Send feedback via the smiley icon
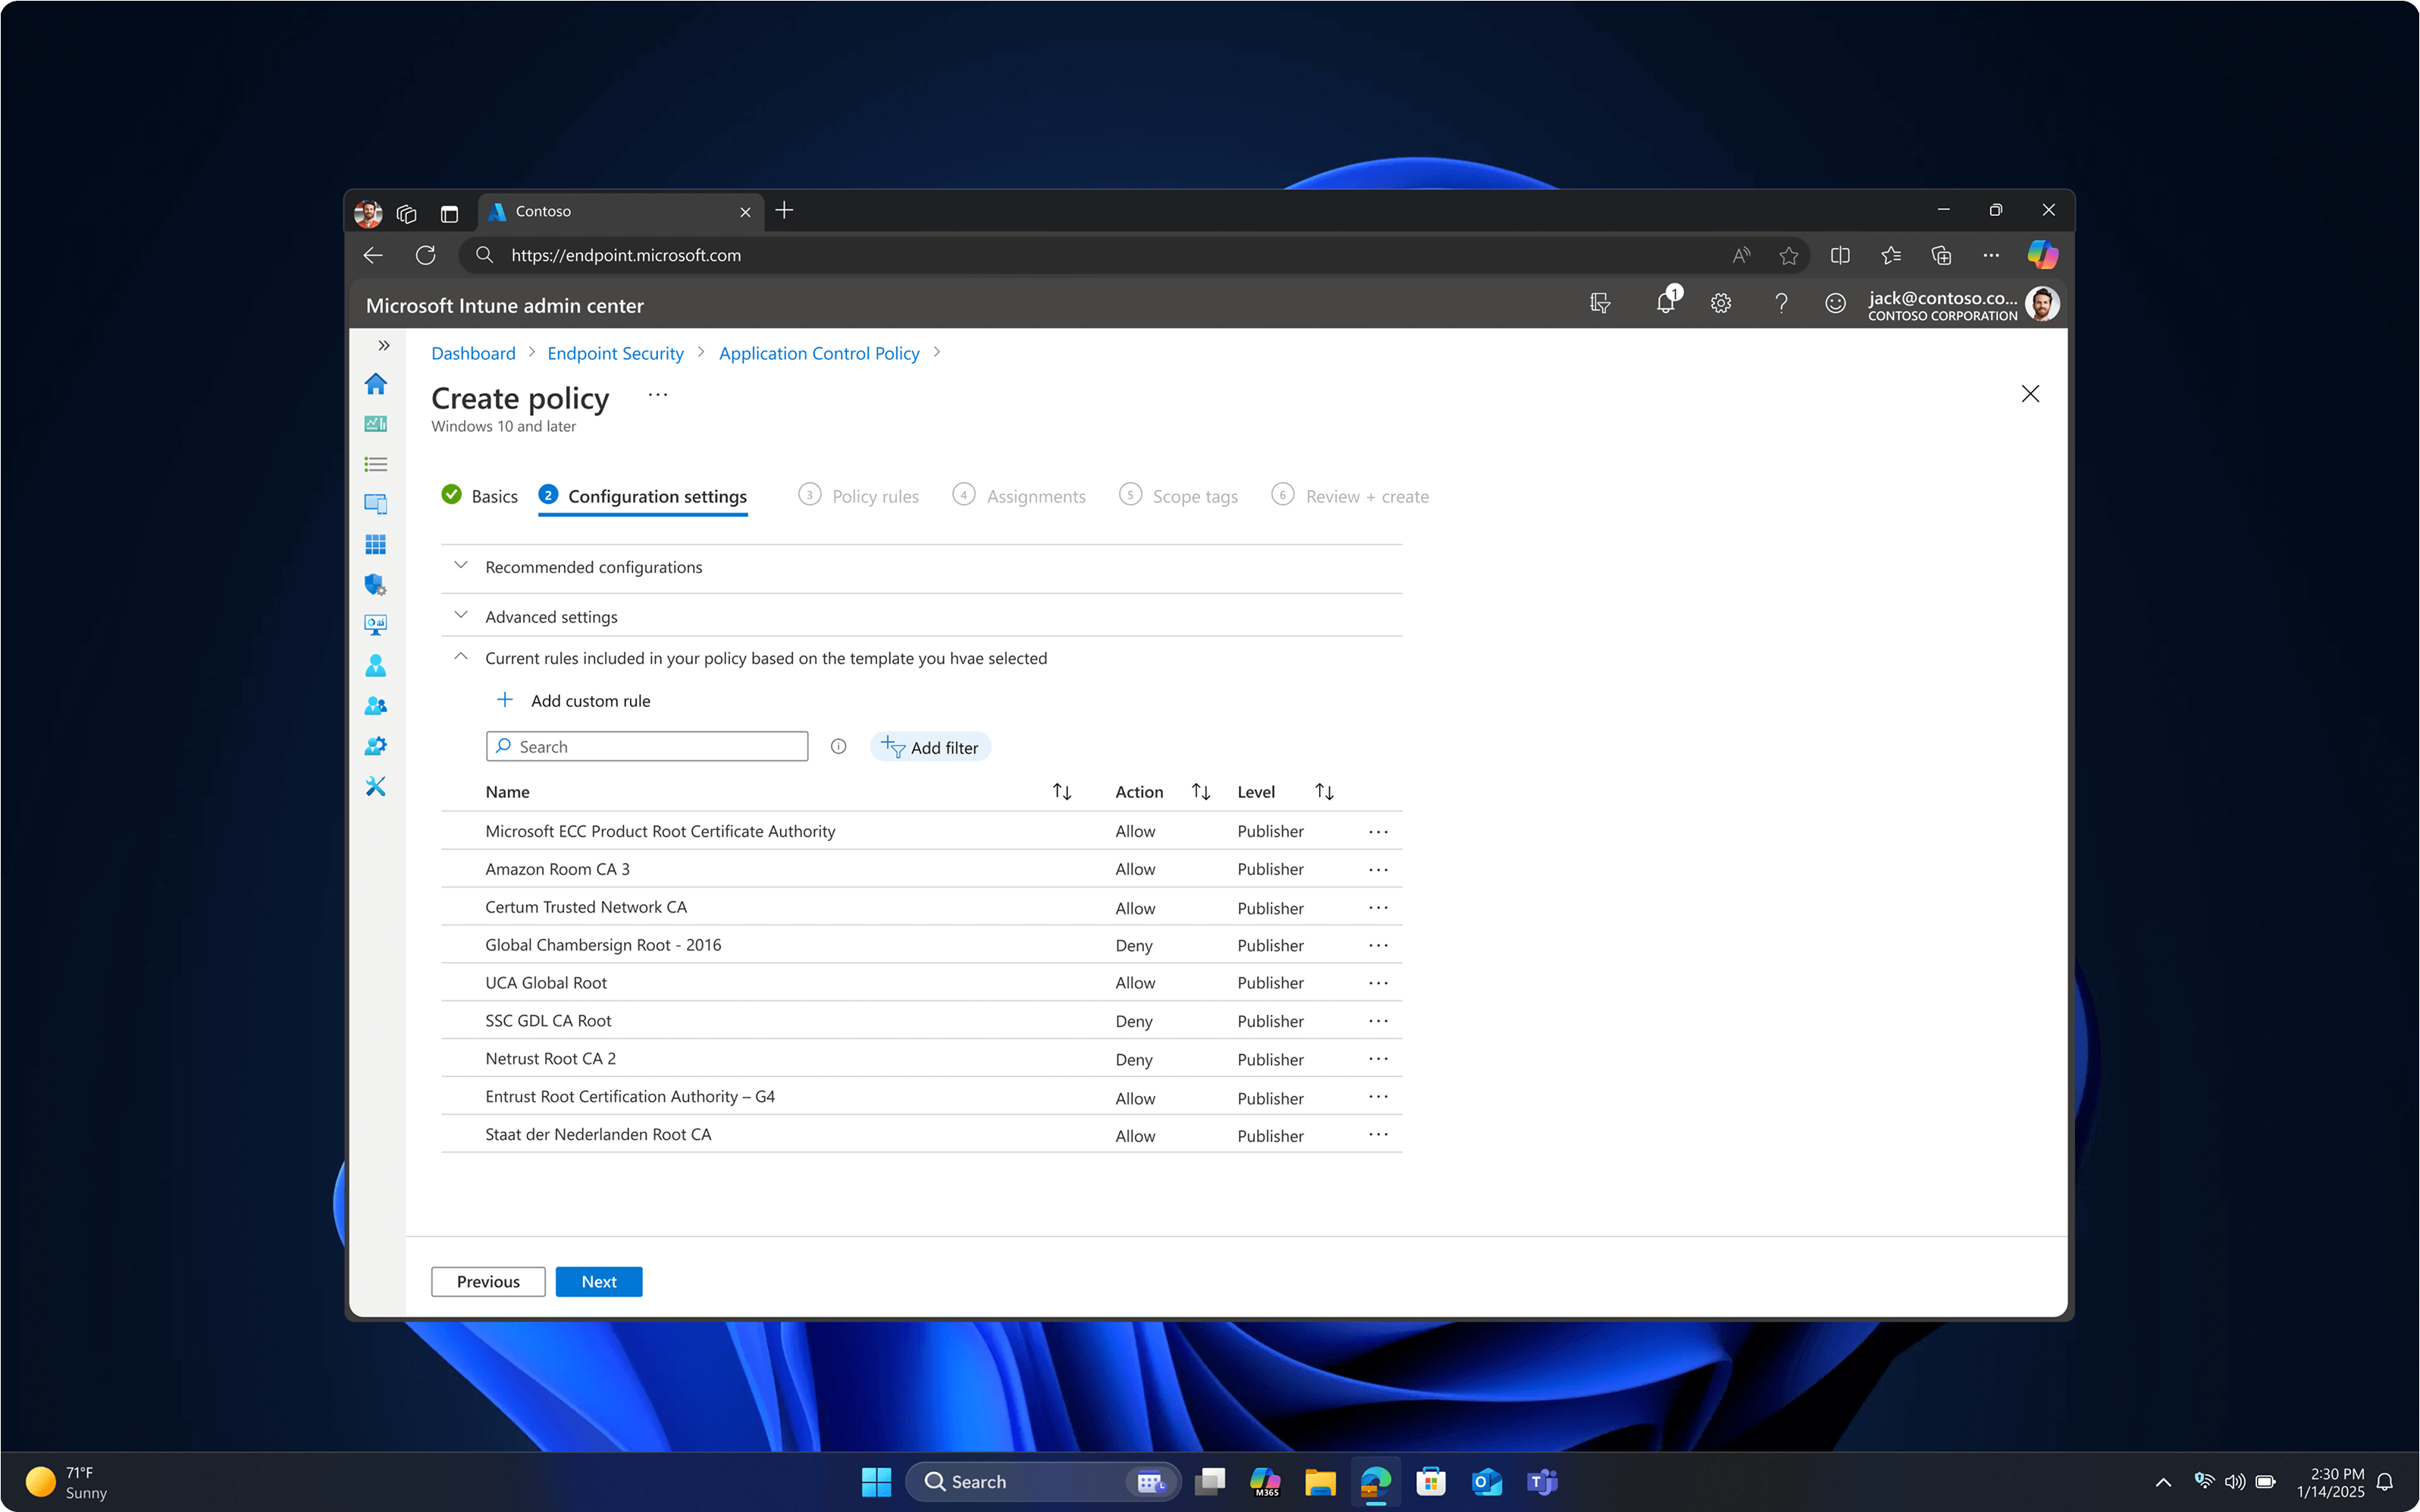 [1836, 303]
